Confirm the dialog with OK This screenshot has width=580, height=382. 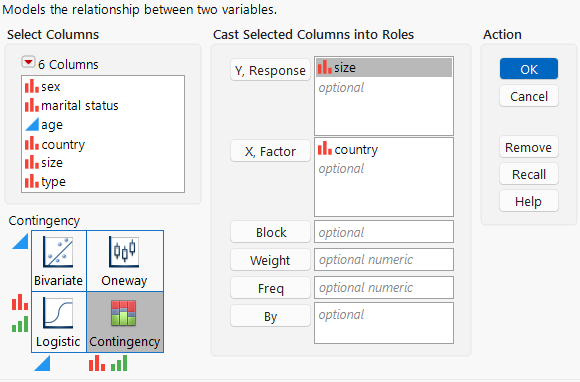point(529,69)
